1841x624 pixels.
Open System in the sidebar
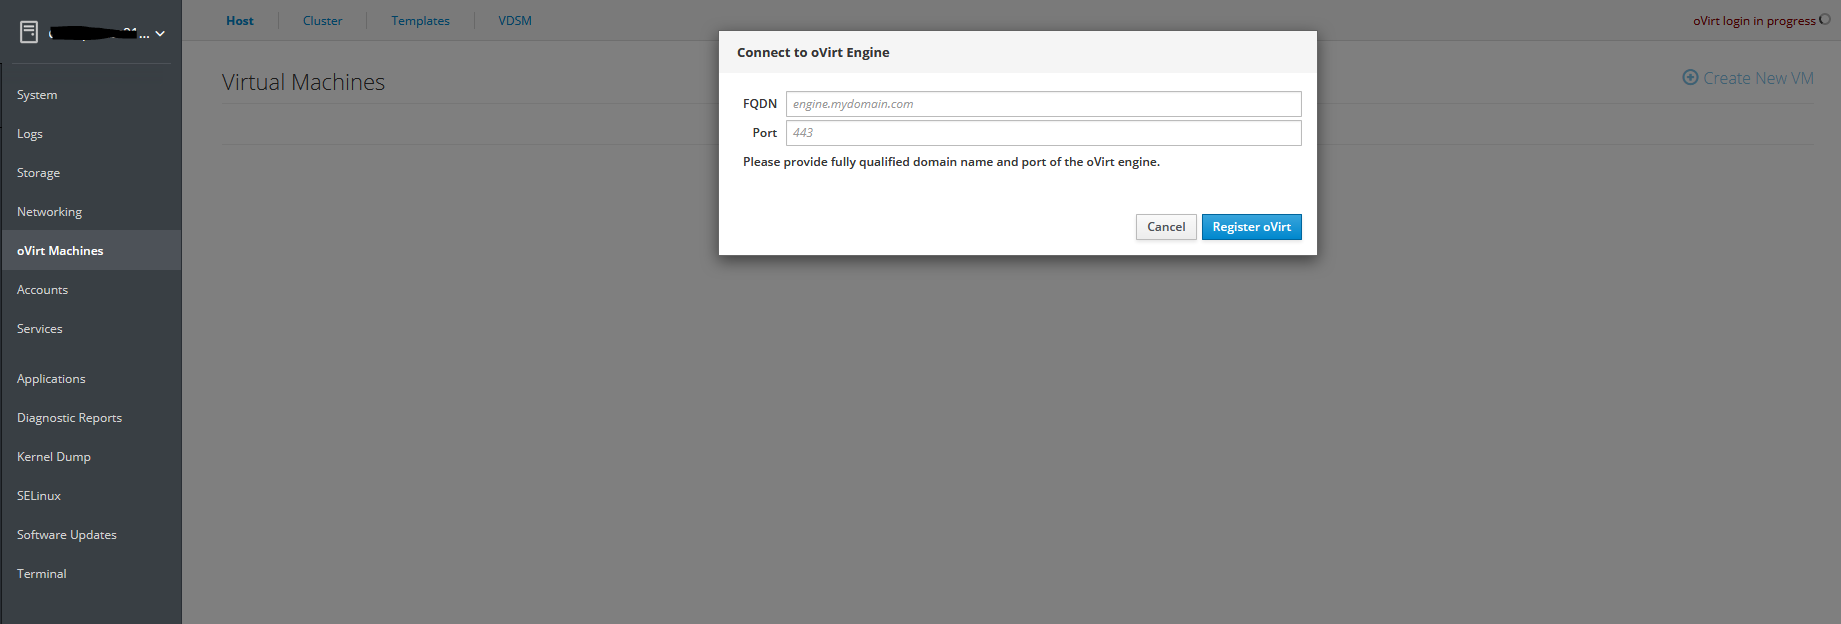tap(37, 95)
